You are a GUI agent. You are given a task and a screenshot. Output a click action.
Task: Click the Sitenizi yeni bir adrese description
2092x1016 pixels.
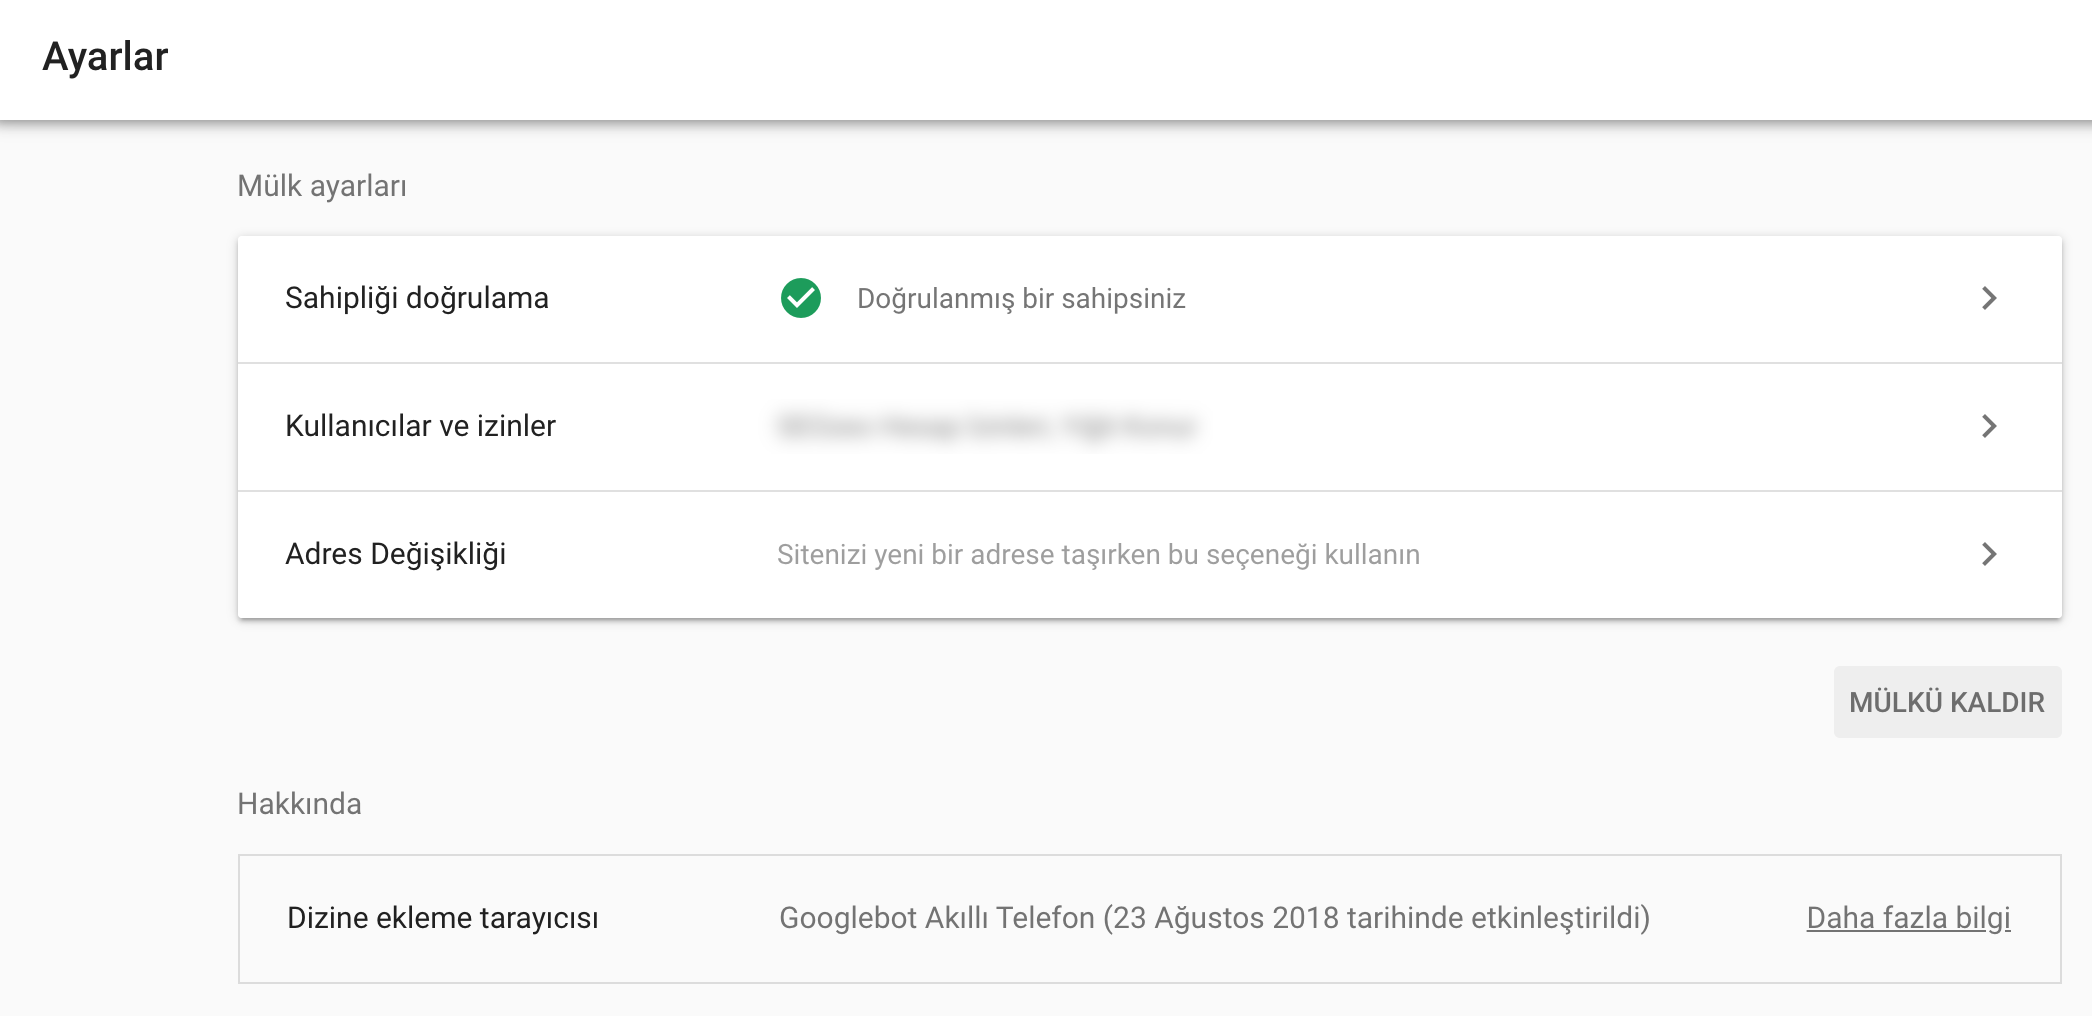[x=1098, y=555]
